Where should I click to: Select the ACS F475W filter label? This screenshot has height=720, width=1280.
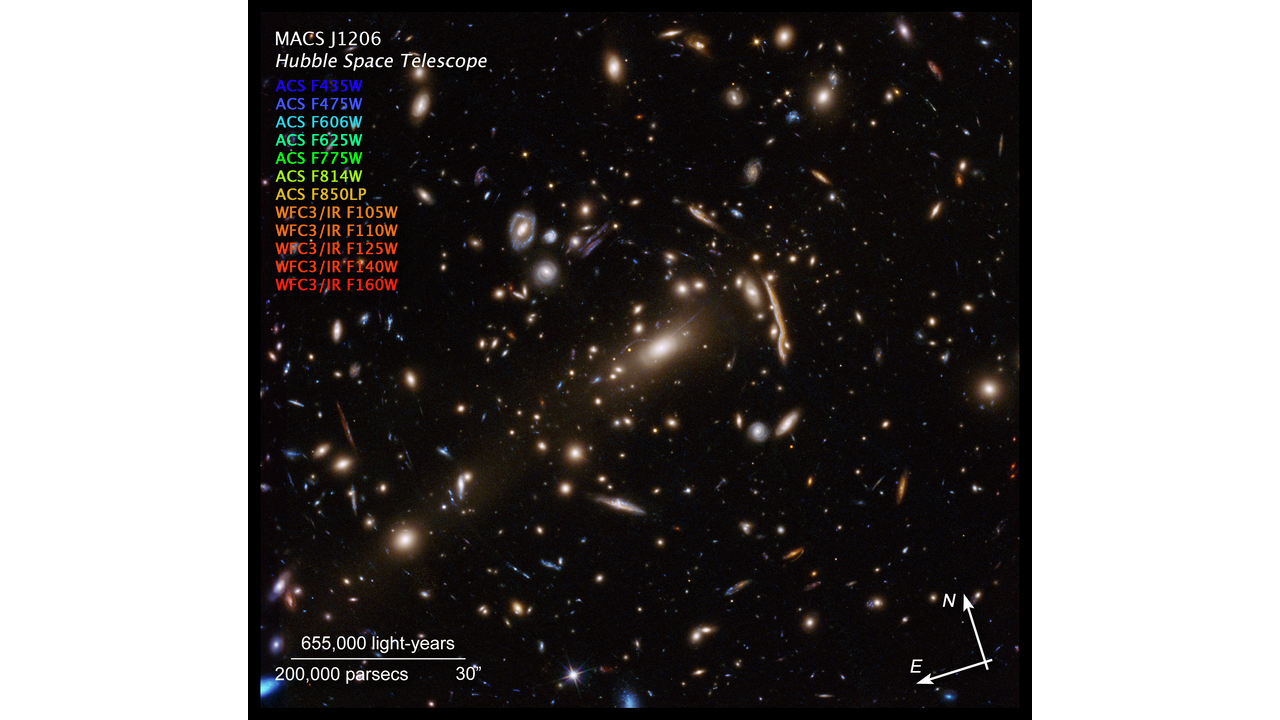pos(318,104)
